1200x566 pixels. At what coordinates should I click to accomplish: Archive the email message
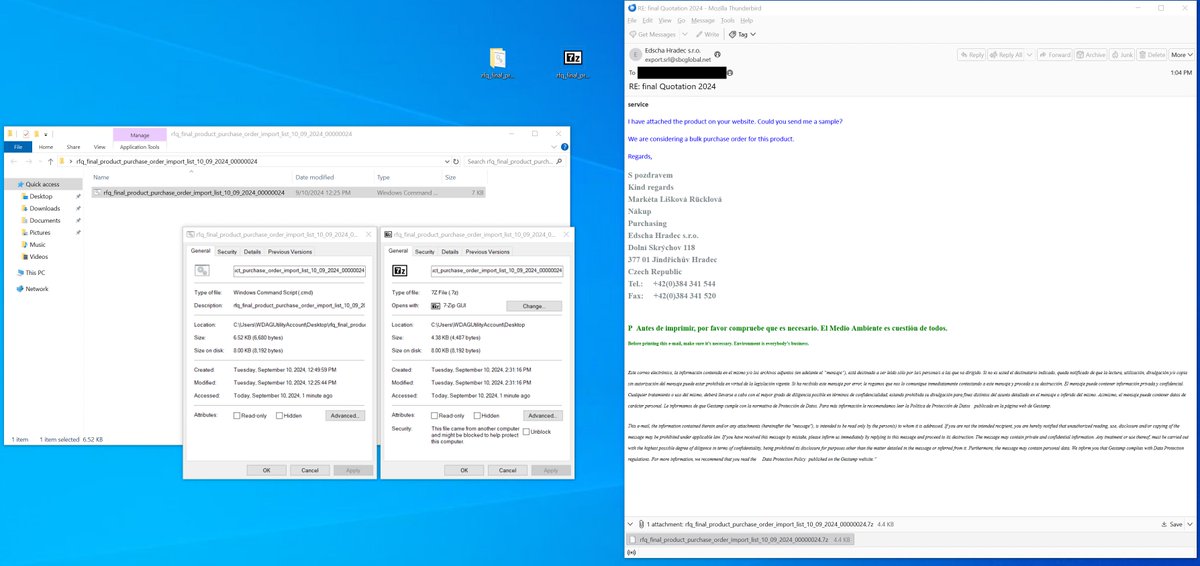coord(1091,55)
